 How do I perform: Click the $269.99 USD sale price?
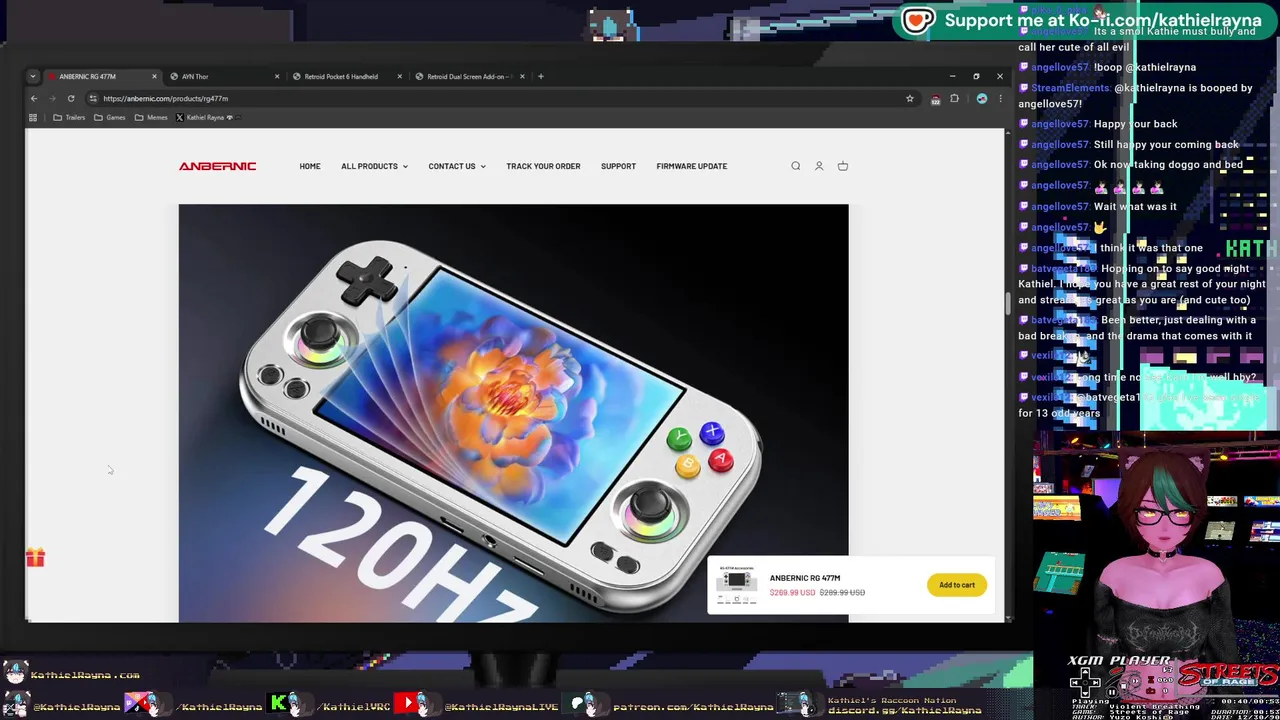(x=792, y=592)
